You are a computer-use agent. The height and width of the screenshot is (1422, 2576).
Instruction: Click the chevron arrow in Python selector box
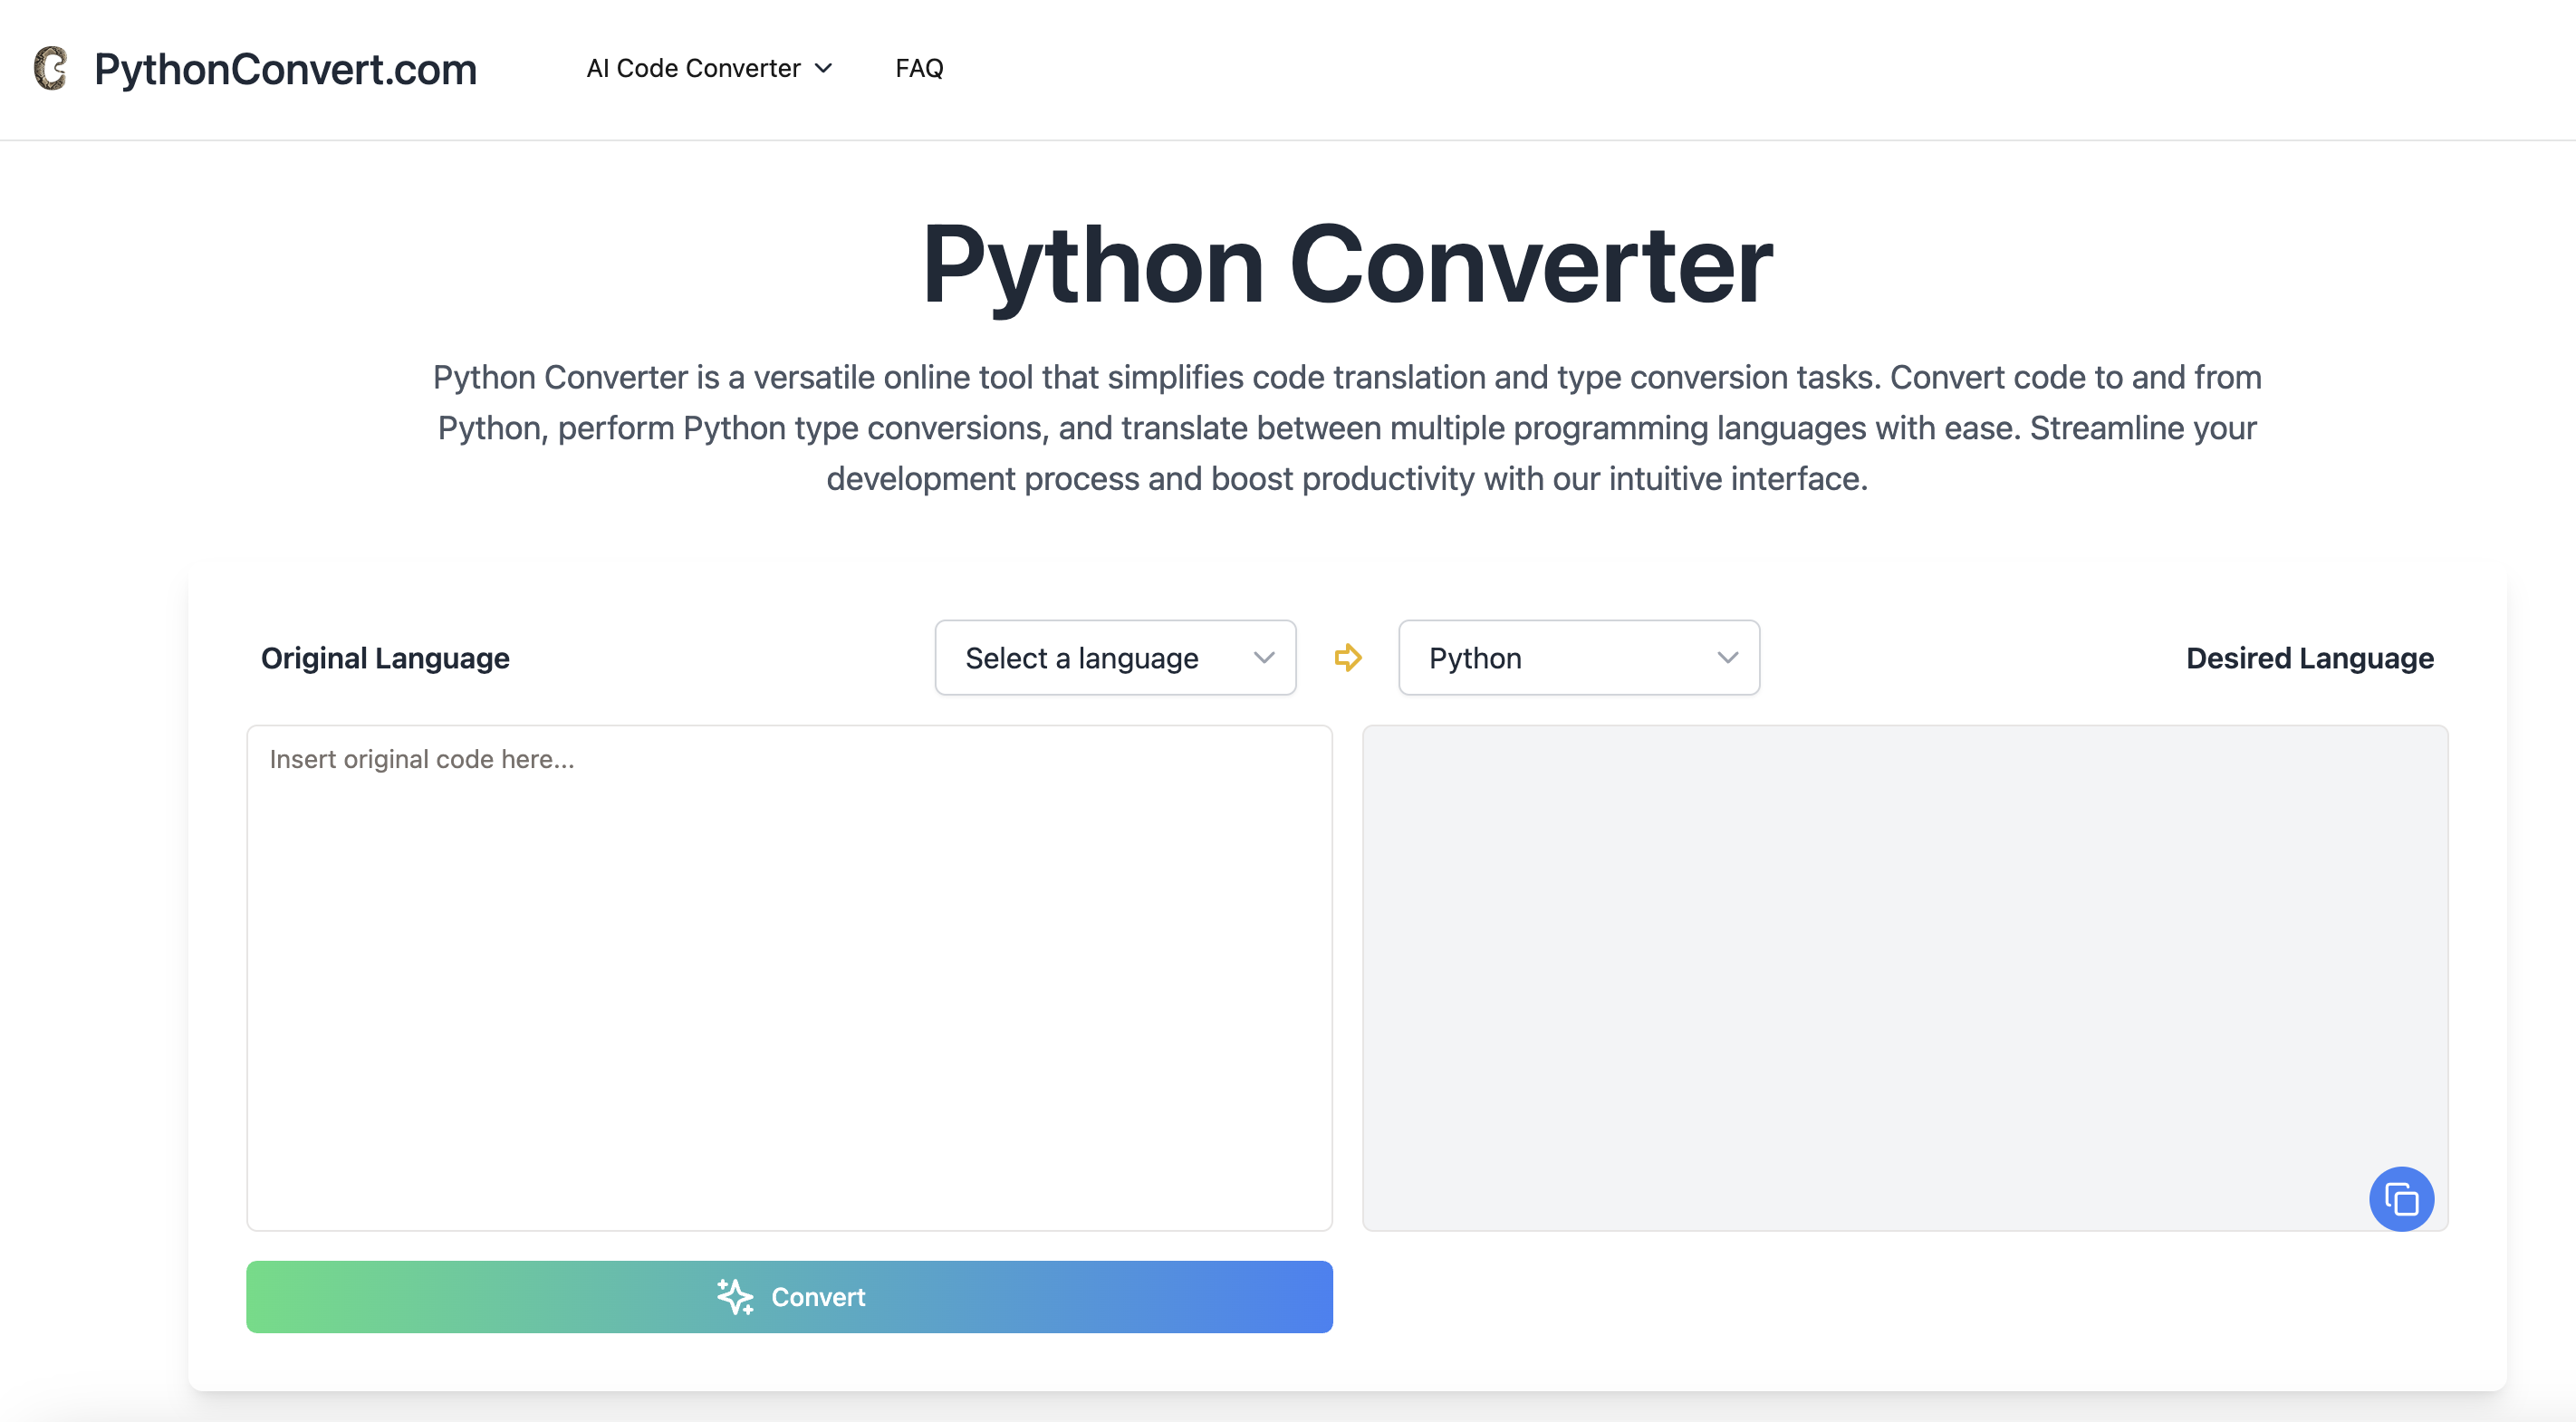click(1727, 657)
